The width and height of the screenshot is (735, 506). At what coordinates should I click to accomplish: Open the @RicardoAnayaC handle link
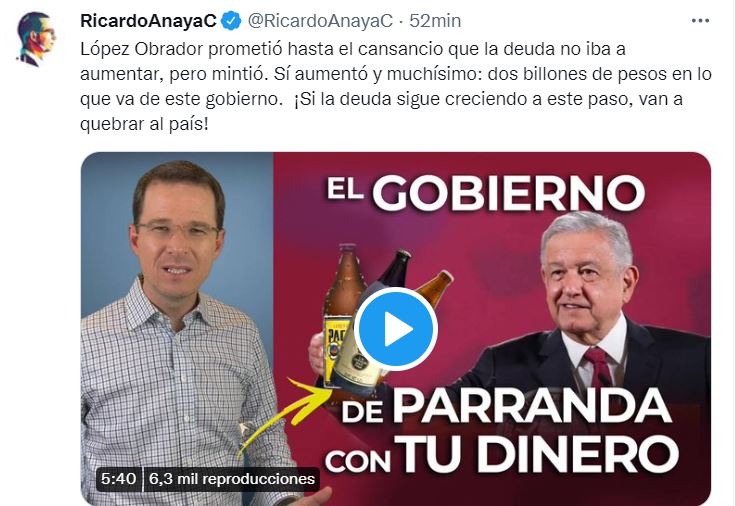[320, 21]
